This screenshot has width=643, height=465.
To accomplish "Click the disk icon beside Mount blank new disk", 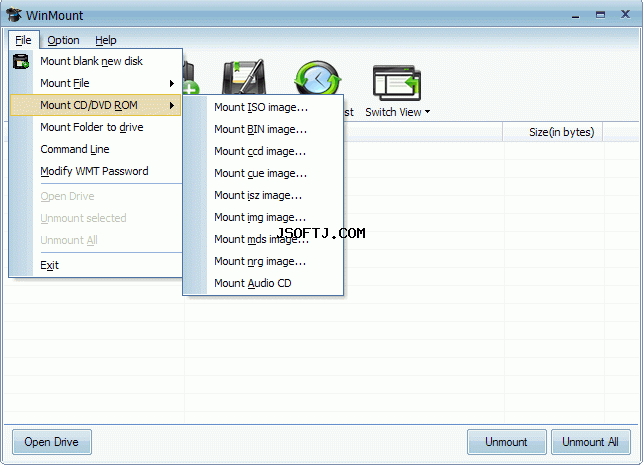I will pos(21,62).
